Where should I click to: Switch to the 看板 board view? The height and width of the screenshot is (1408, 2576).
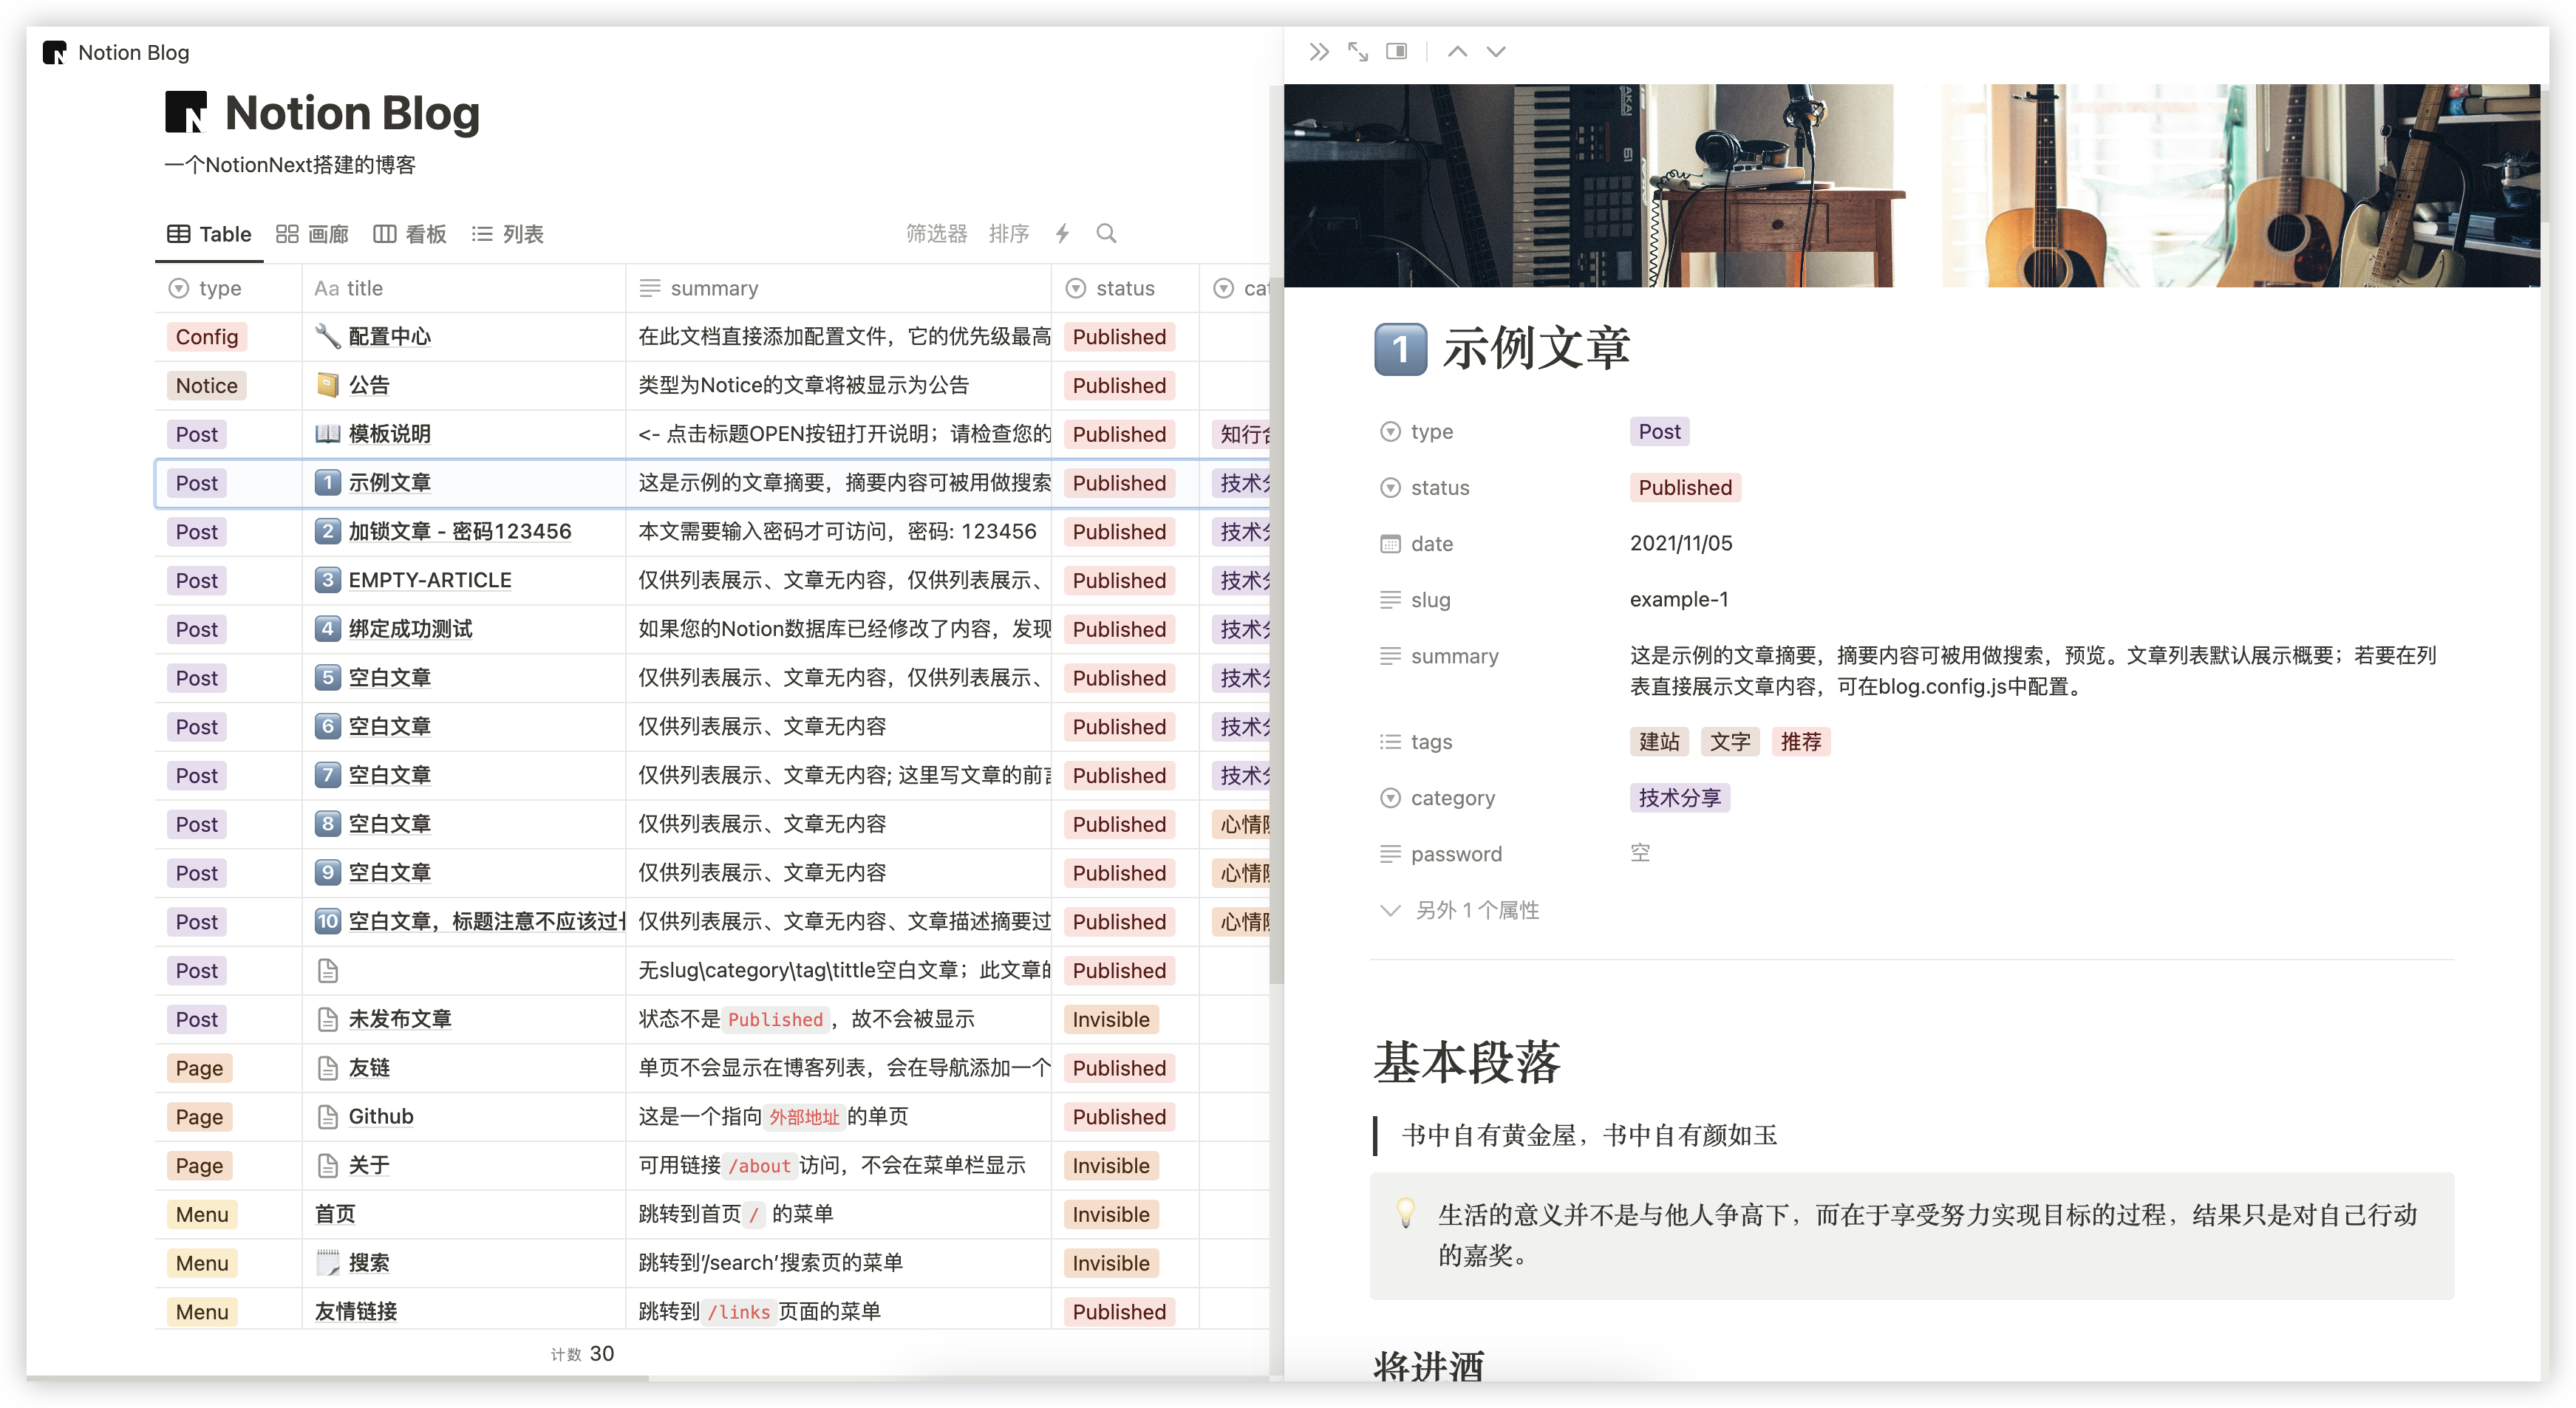click(x=410, y=234)
